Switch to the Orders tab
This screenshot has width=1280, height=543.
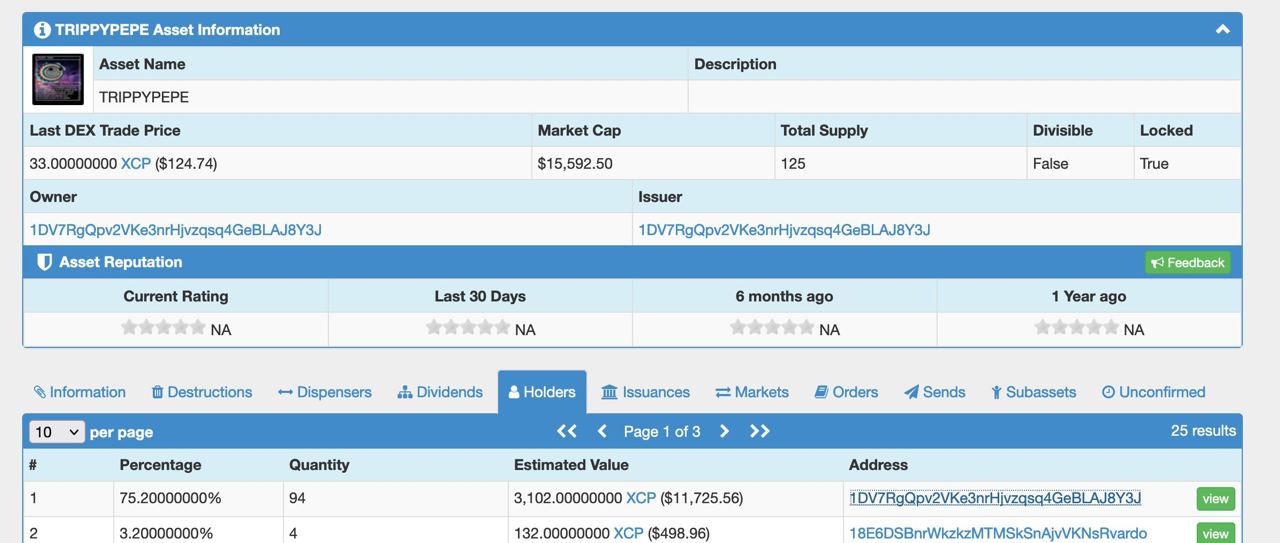(846, 392)
